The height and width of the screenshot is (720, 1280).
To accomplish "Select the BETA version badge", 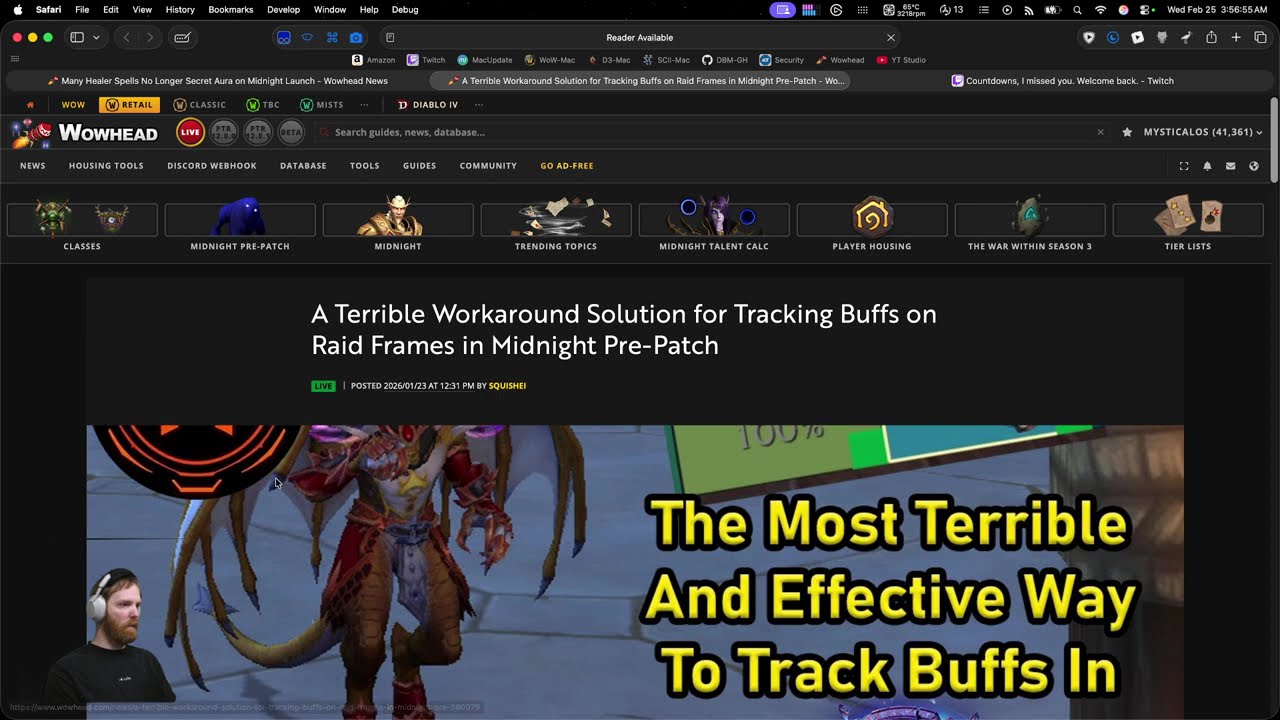I will 291,132.
